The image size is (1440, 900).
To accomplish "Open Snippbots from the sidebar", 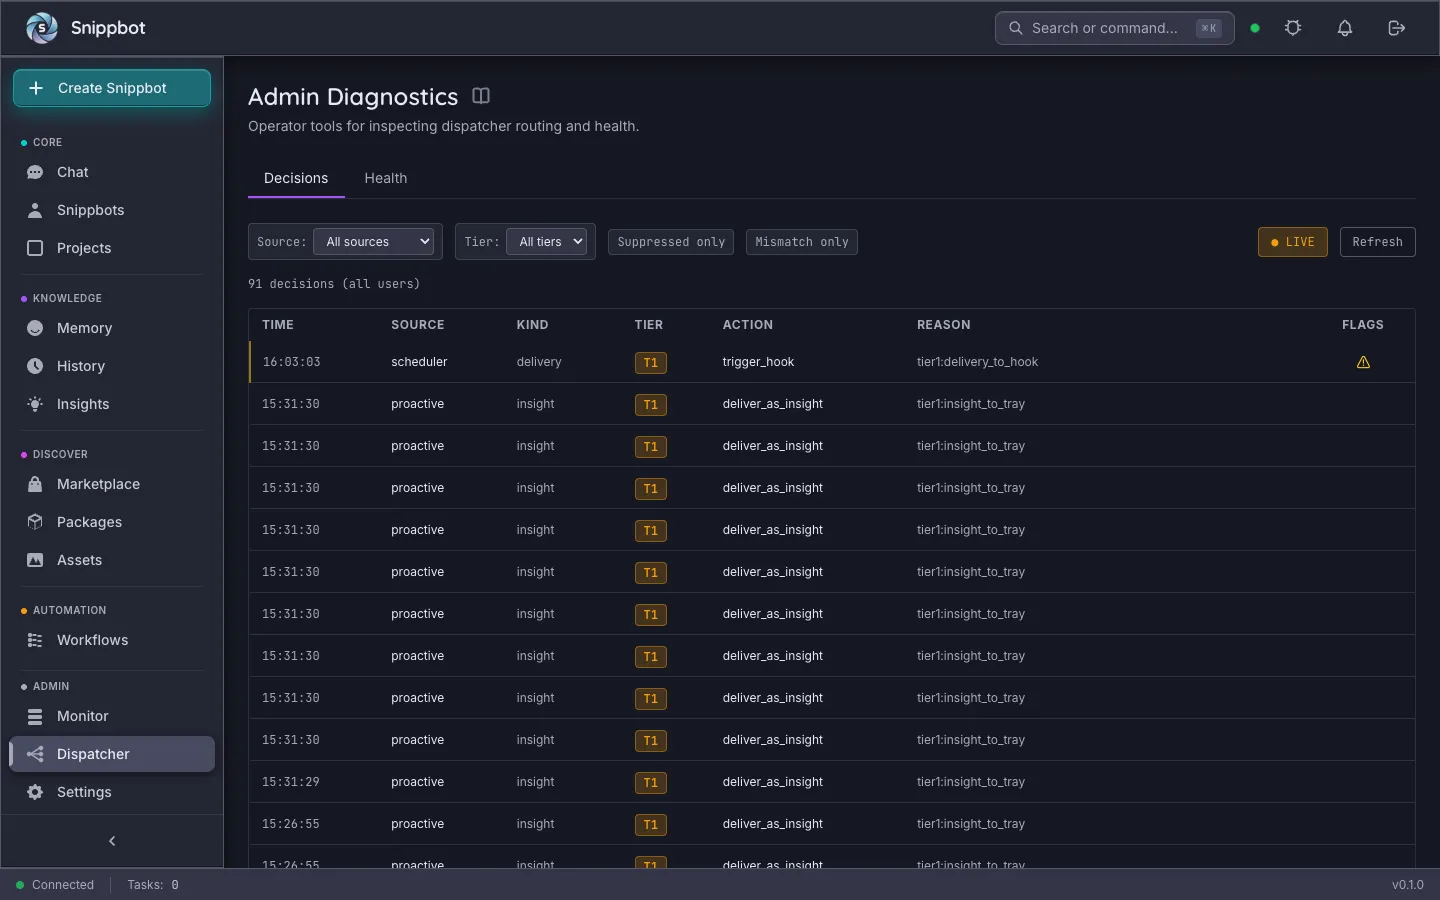I will coord(112,210).
